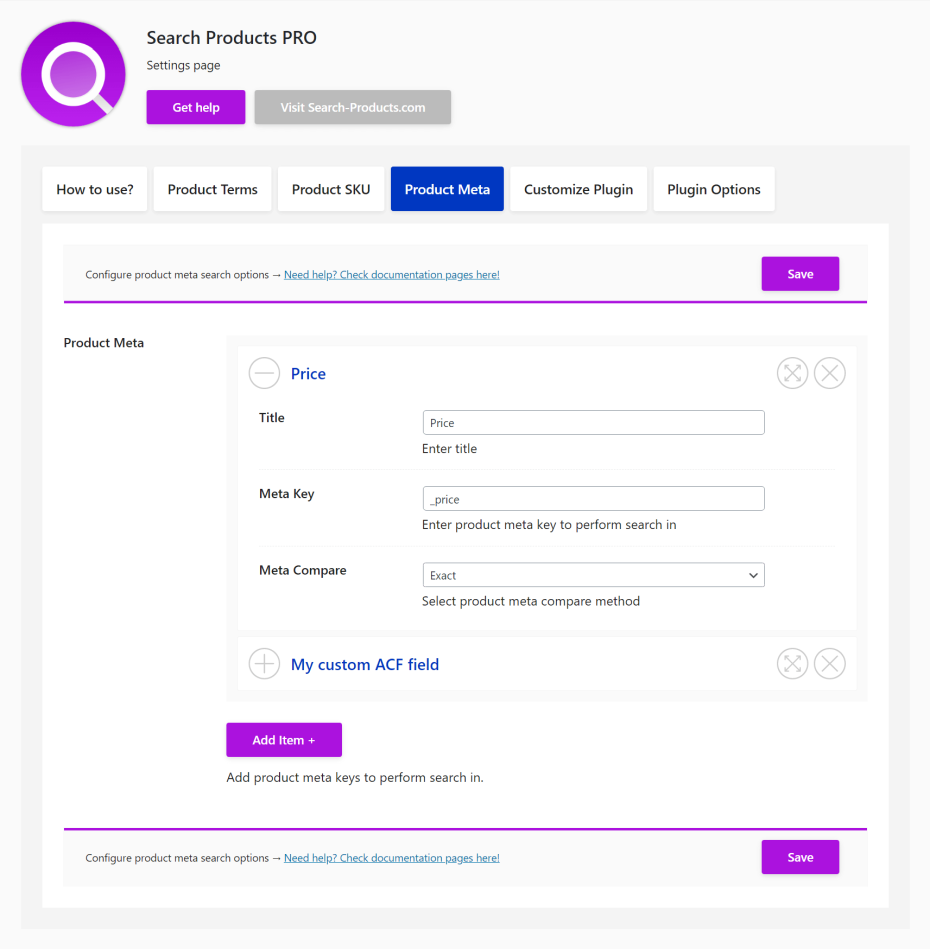
Task: Click into the Meta Key field
Action: pos(593,499)
